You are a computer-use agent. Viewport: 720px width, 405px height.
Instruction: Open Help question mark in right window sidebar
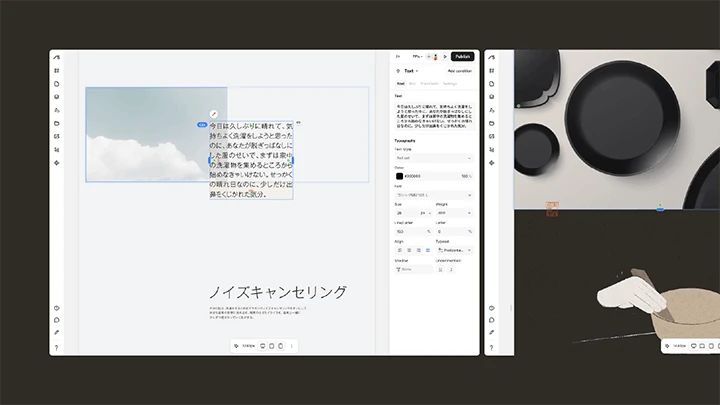click(492, 348)
